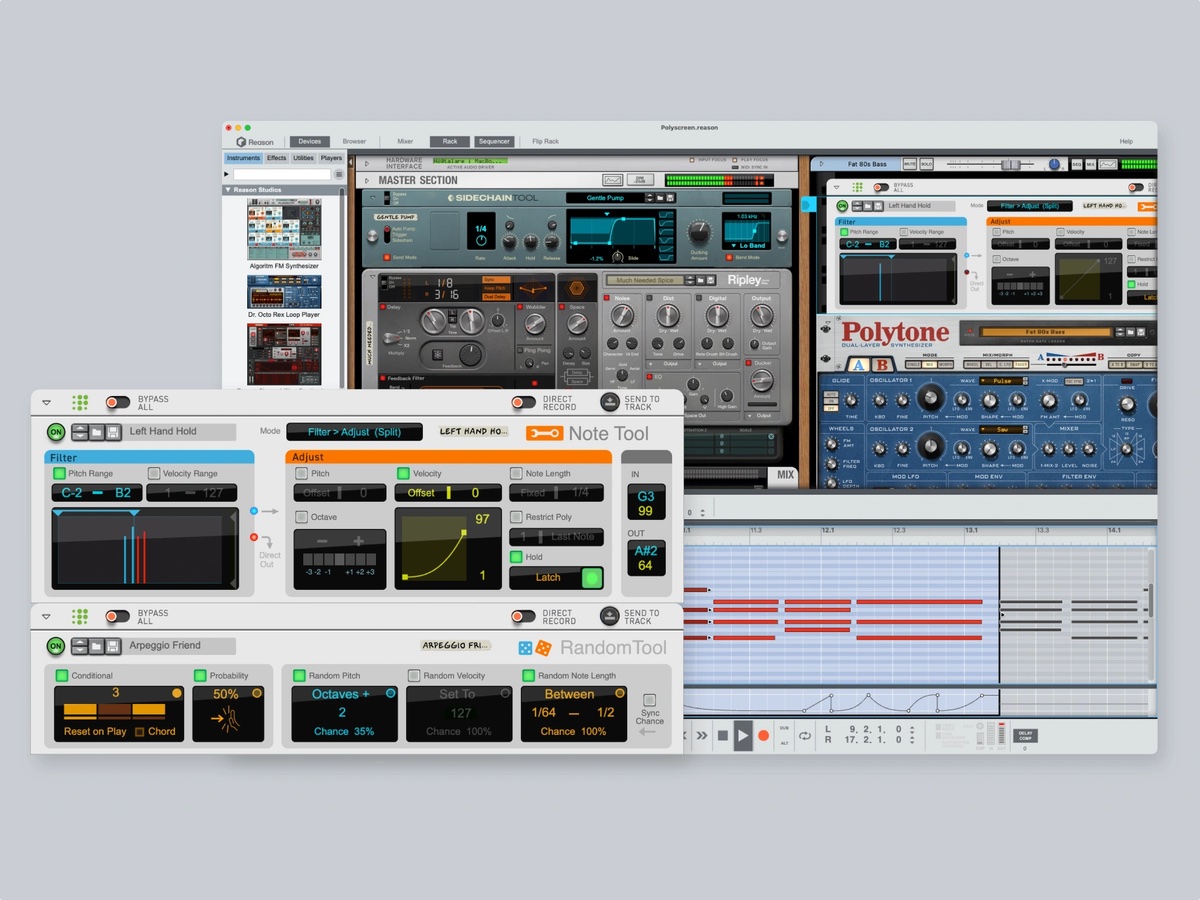Screen dimensions: 1200x900
Task: Collapse the Note Tool with its disclosure triangle
Action: (x=46, y=400)
